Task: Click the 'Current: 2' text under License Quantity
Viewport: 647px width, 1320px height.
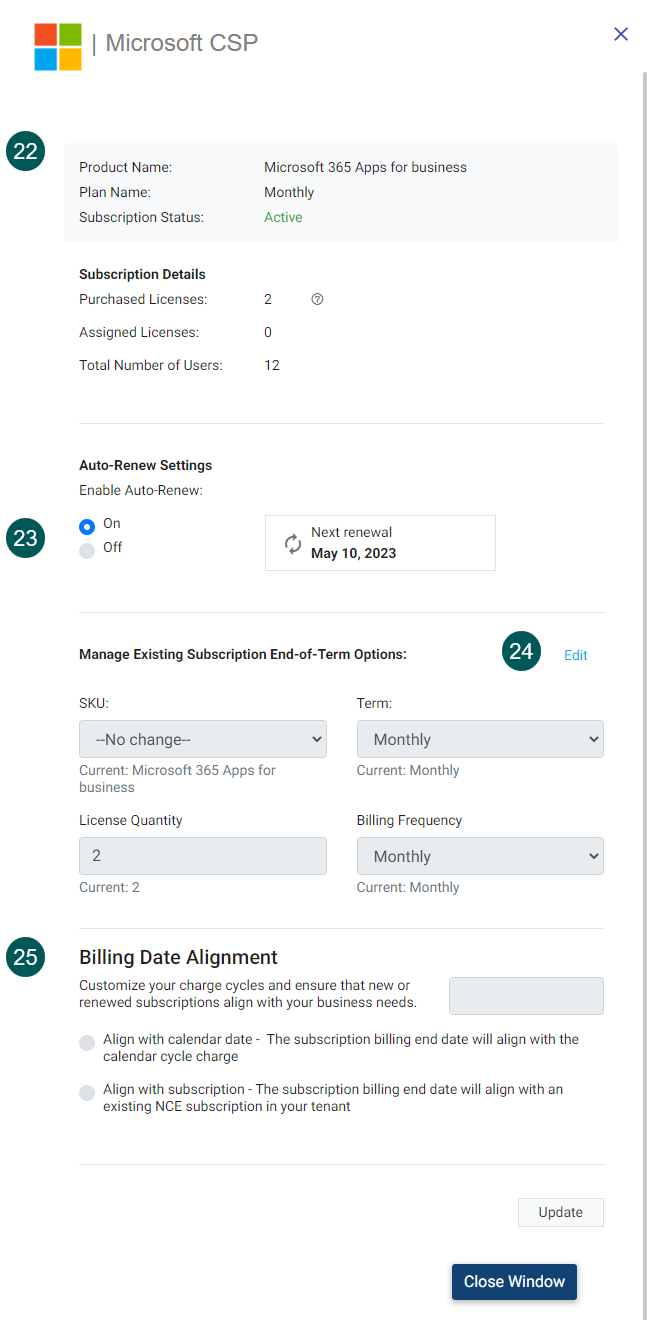Action: 109,887
